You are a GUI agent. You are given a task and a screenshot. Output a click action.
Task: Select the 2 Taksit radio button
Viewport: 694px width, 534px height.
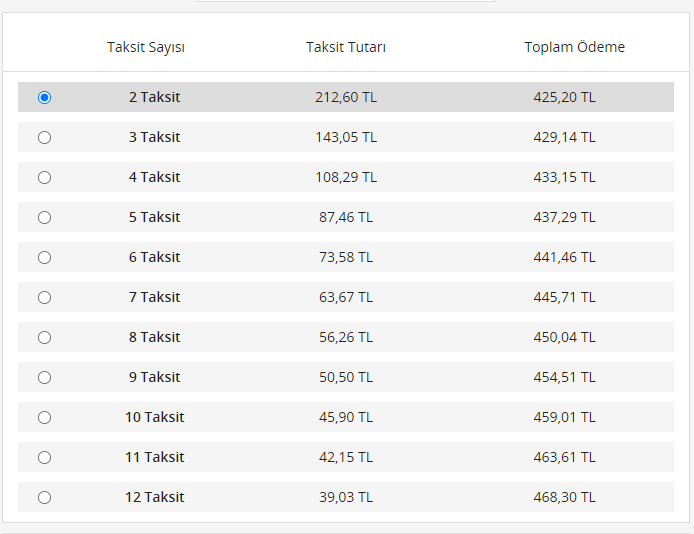[x=44, y=97]
